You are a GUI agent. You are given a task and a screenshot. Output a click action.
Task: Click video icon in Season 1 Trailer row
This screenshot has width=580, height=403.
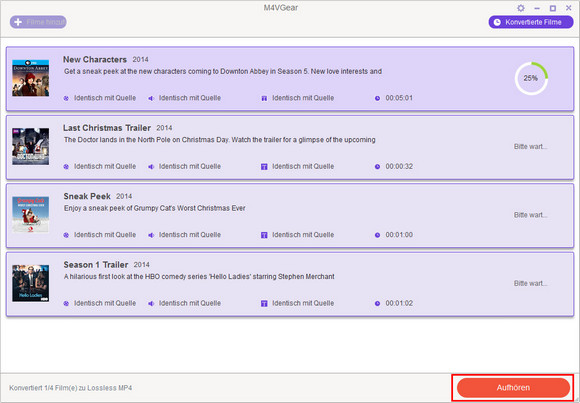tap(66, 304)
